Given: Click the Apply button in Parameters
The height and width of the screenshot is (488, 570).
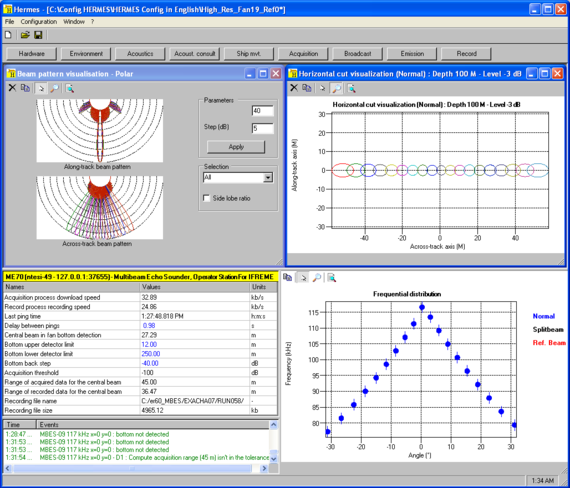Looking at the screenshot, I should (236, 147).
